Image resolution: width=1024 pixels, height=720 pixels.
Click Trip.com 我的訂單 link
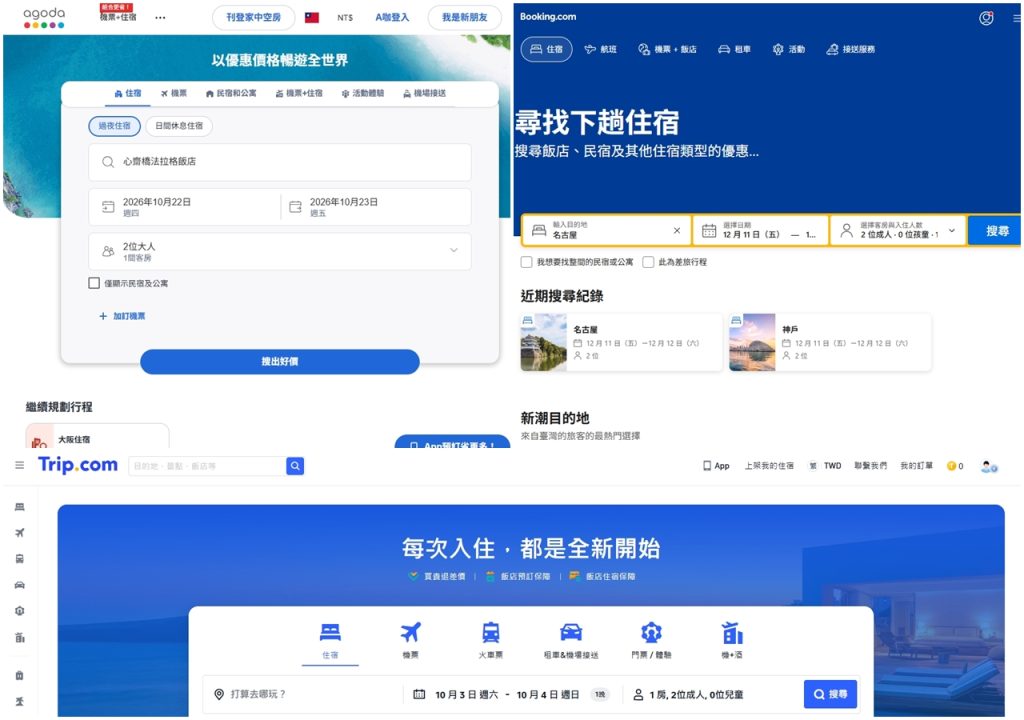916,466
